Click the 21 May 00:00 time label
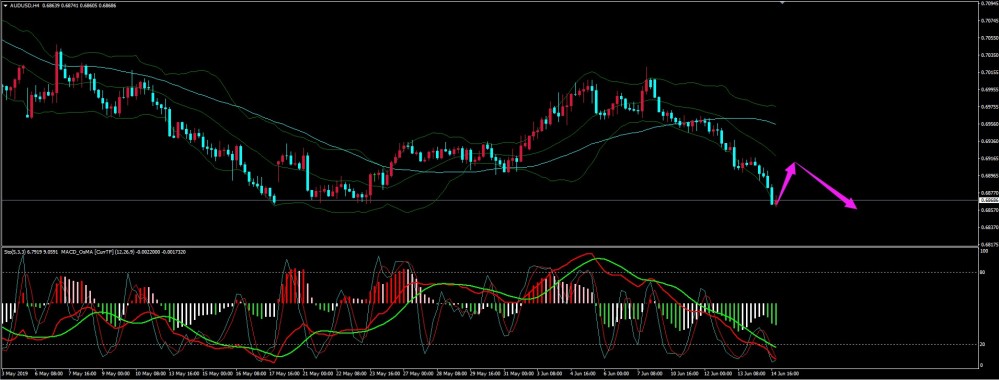The width and height of the screenshot is (999, 380). click(x=318, y=374)
